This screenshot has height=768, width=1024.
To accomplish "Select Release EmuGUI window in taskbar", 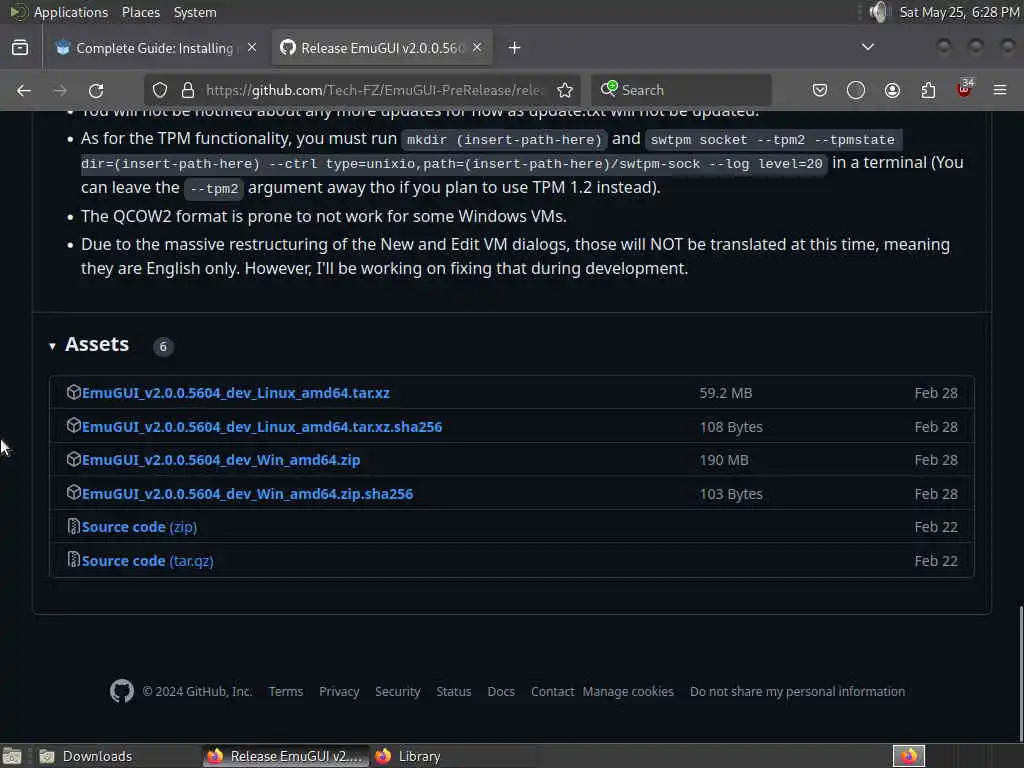I will click(x=286, y=756).
